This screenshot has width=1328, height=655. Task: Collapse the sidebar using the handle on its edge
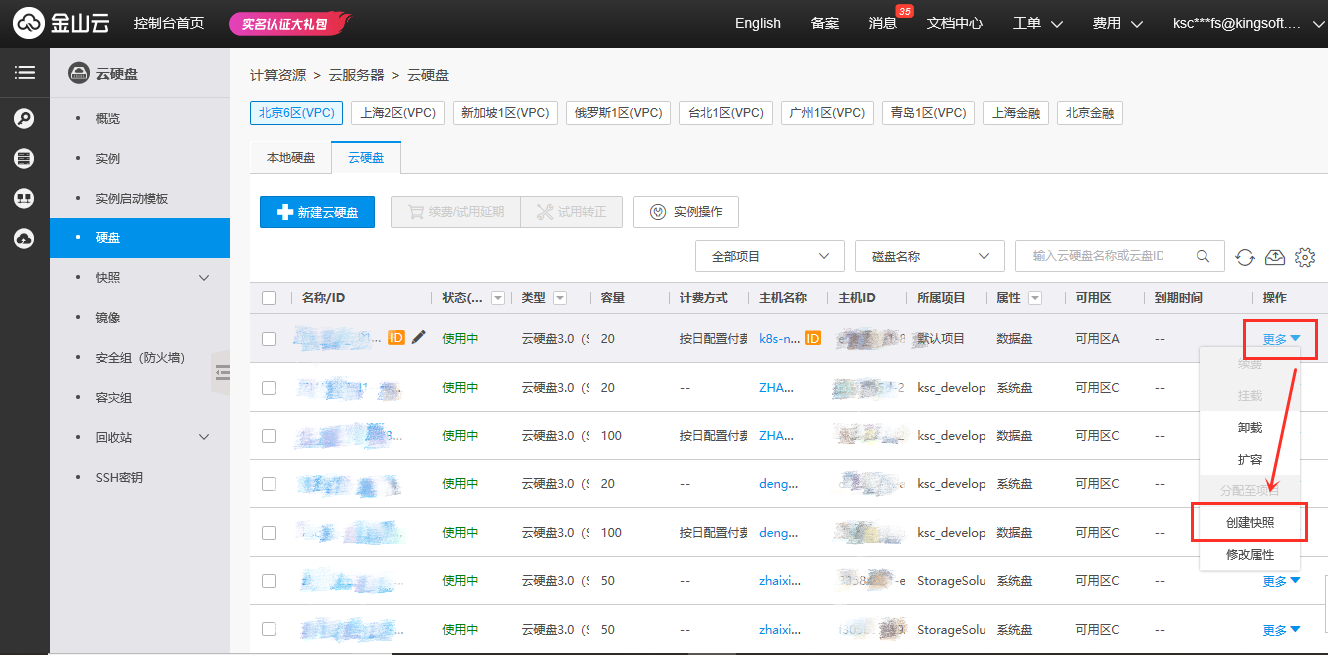click(x=222, y=373)
